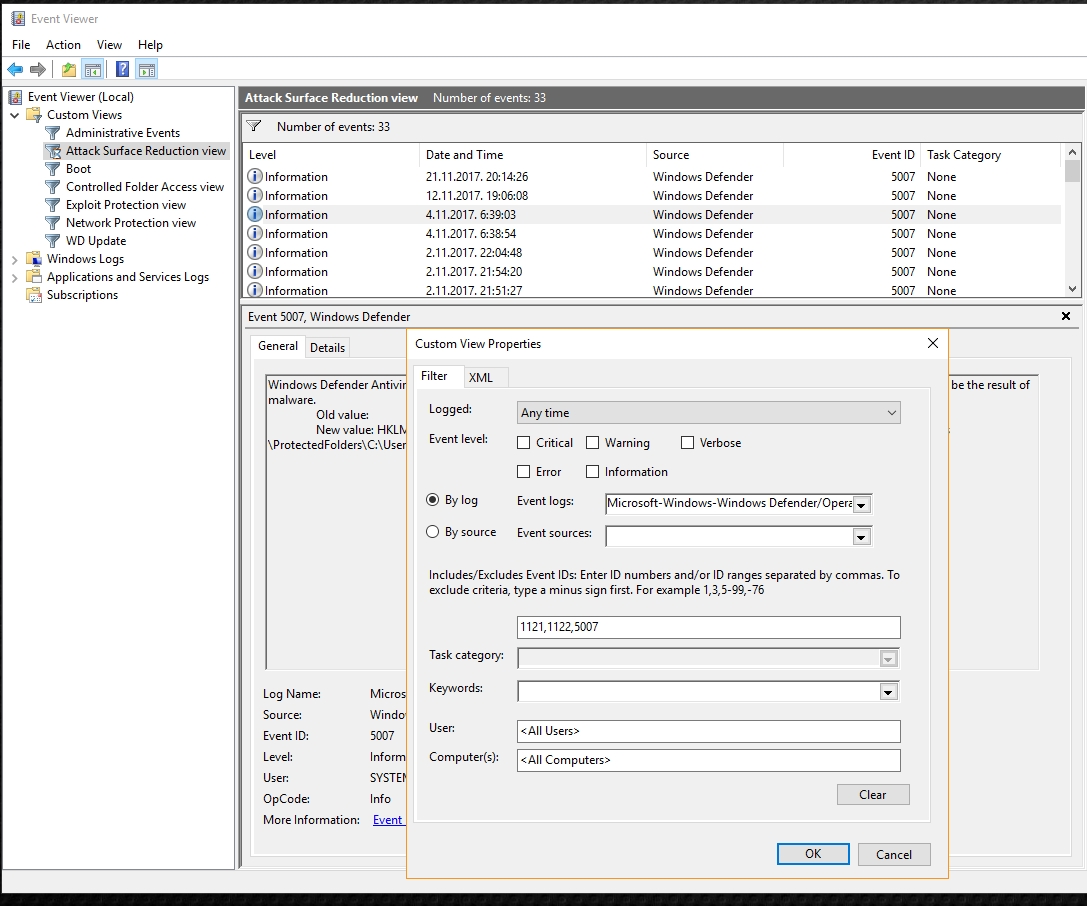
Task: Toggle Show/Hide Console Tree toolbar icon
Action: point(93,70)
